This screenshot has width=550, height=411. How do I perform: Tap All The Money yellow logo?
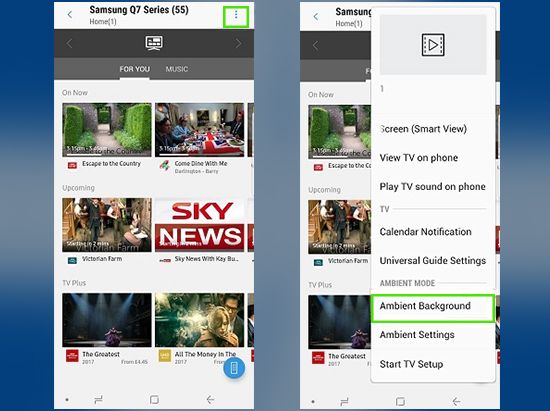click(x=165, y=356)
